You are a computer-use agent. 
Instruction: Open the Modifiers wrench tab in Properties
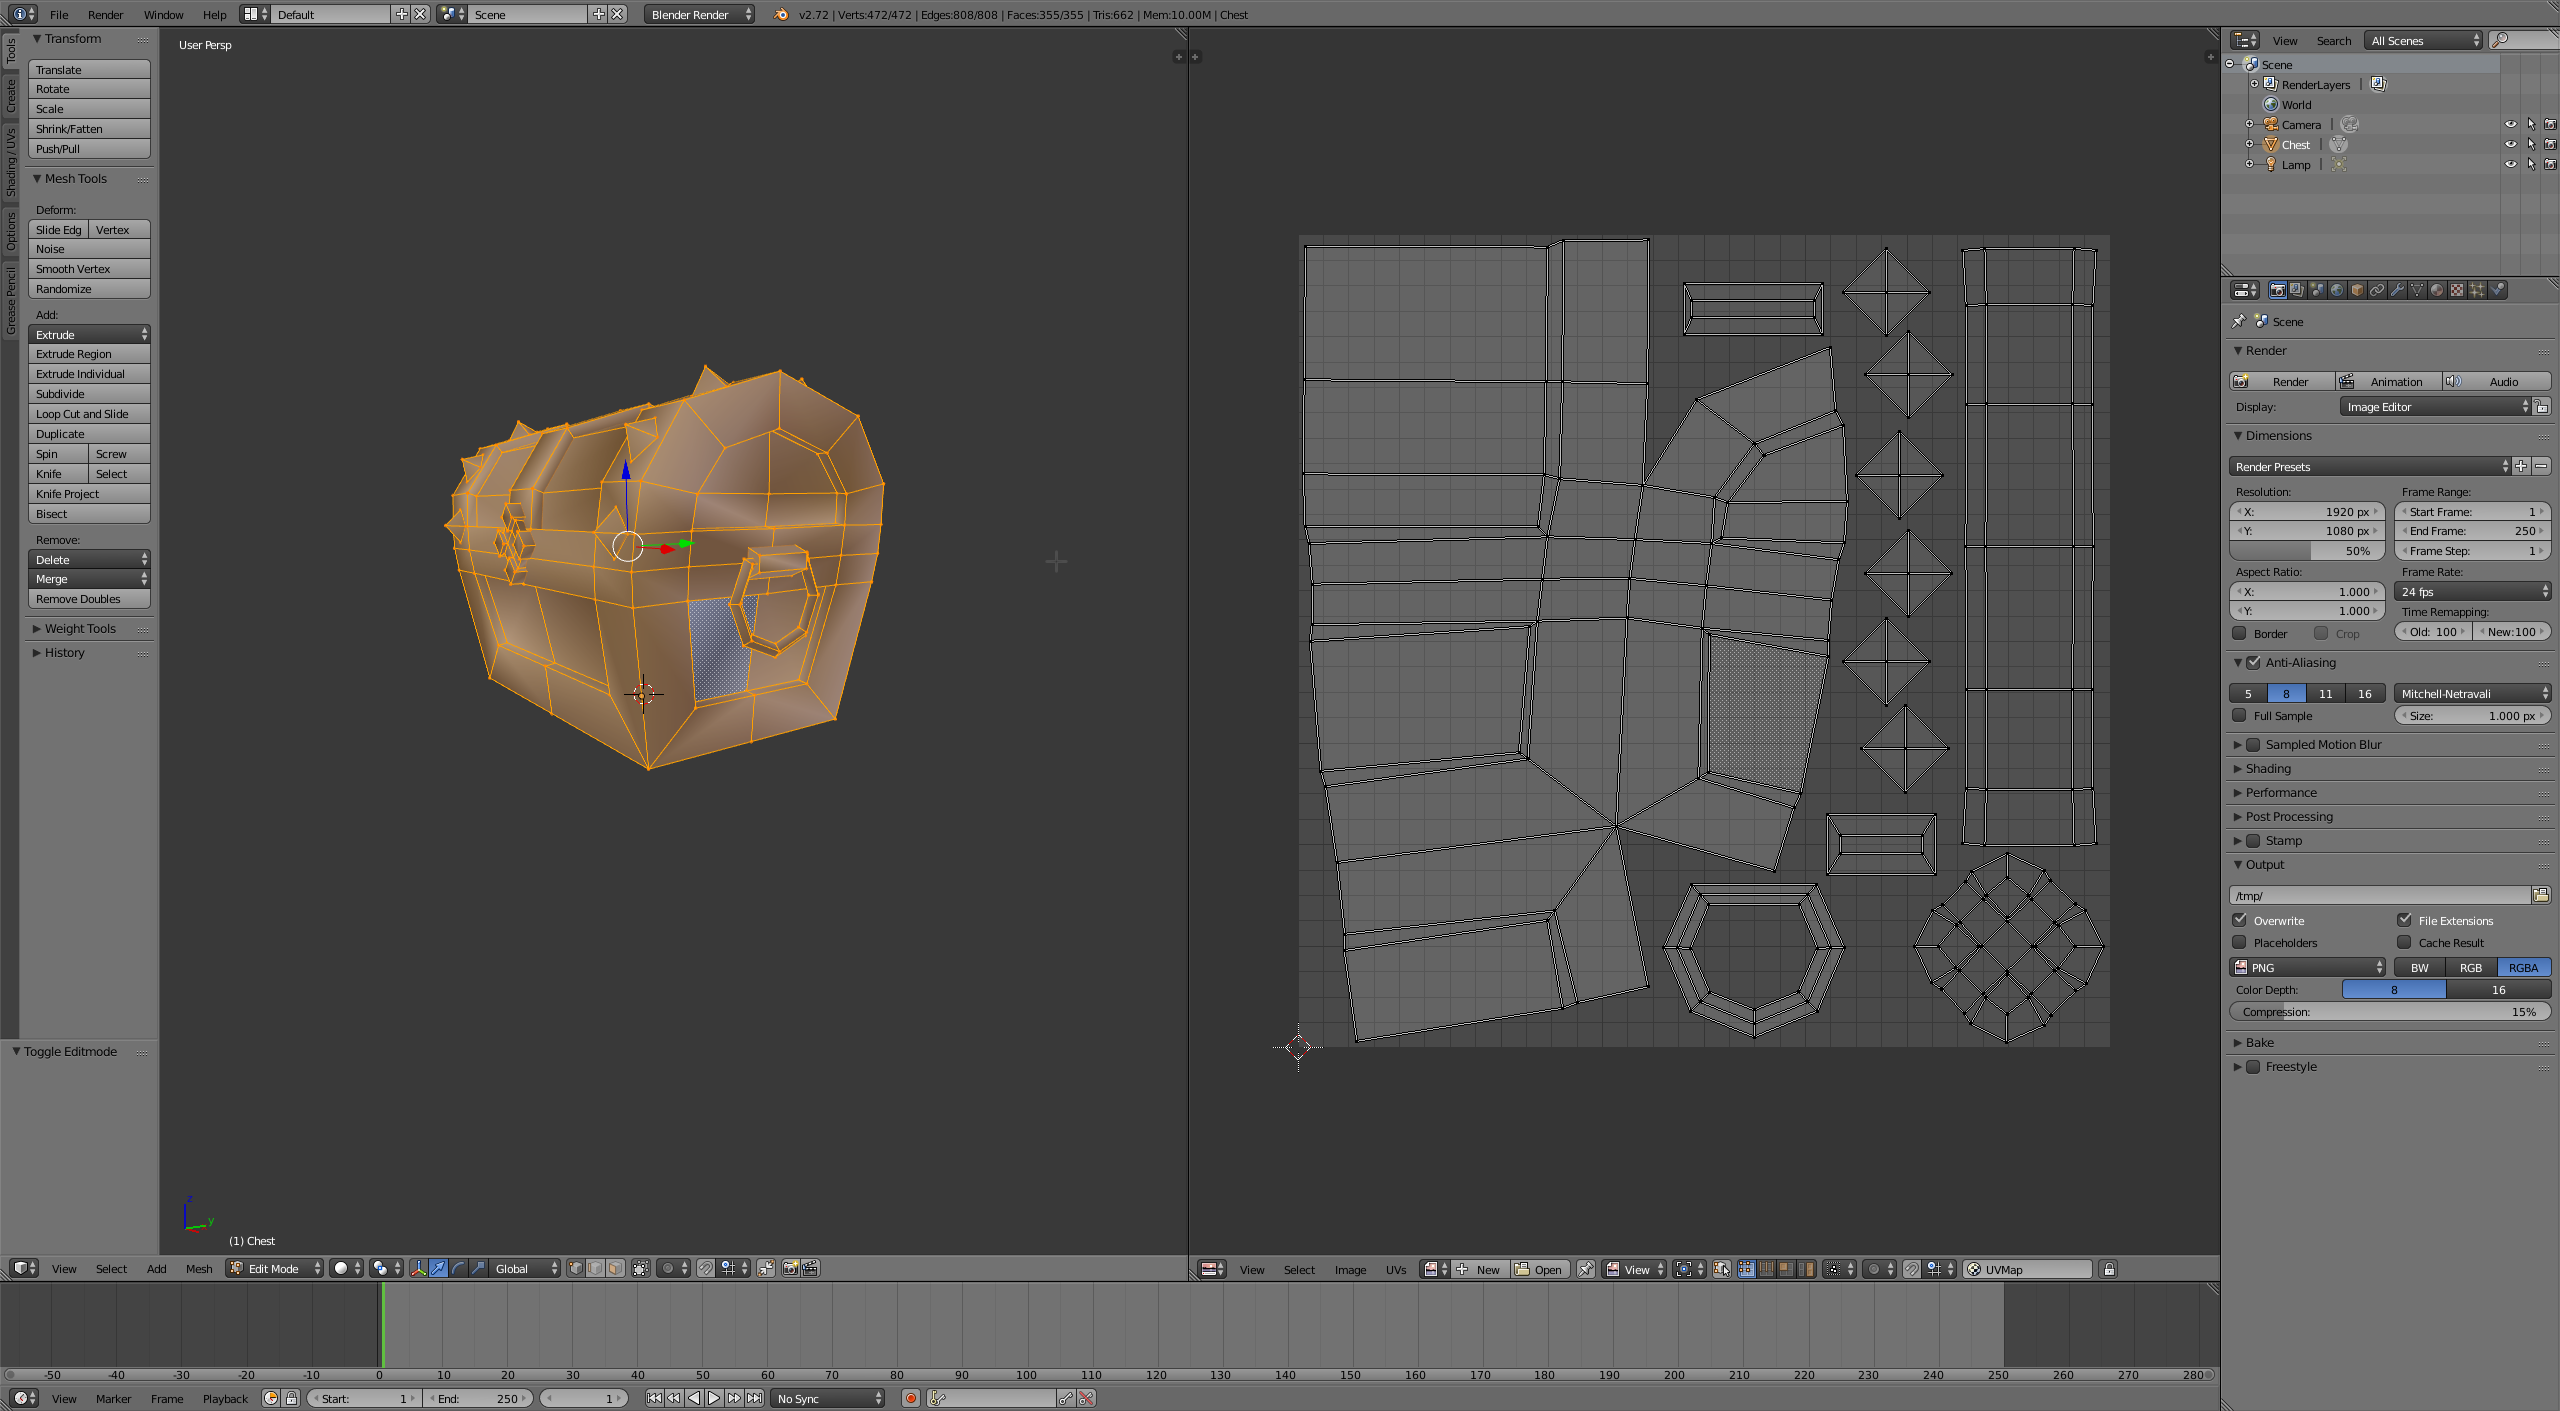pyautogui.click(x=2397, y=290)
